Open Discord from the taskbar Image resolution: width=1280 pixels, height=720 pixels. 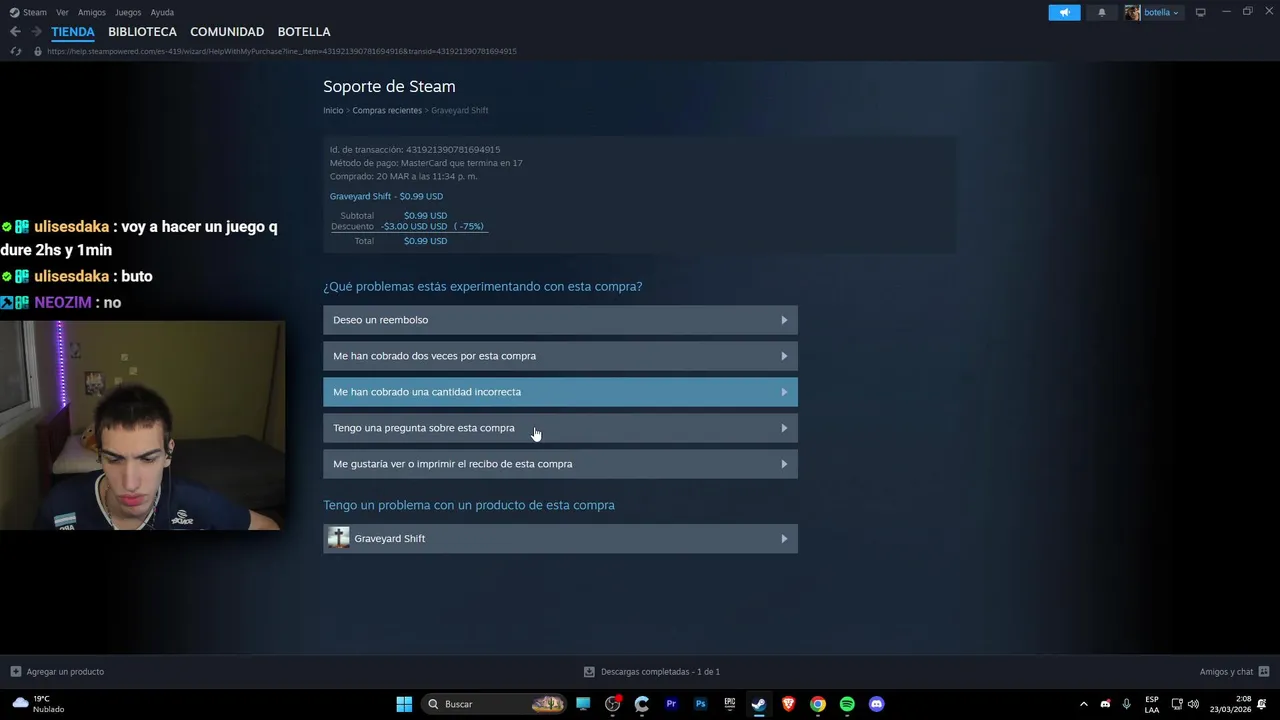877,704
